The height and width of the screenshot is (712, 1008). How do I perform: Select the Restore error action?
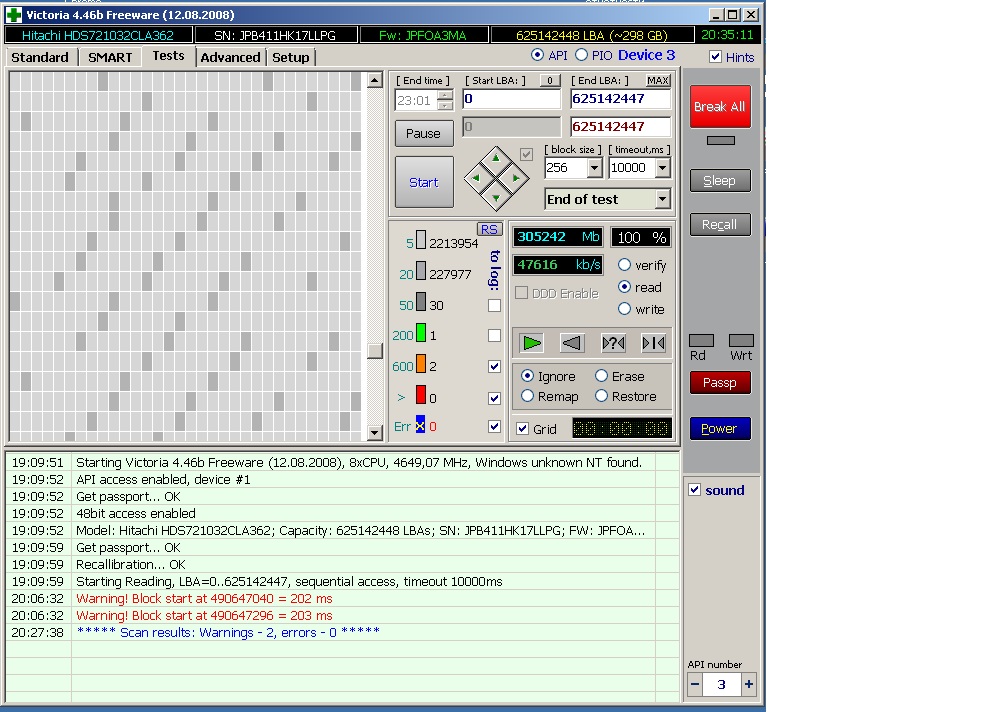[x=601, y=396]
